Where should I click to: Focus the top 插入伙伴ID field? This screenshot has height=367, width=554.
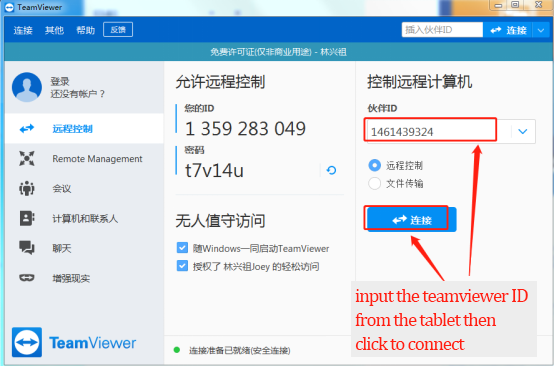tap(442, 30)
